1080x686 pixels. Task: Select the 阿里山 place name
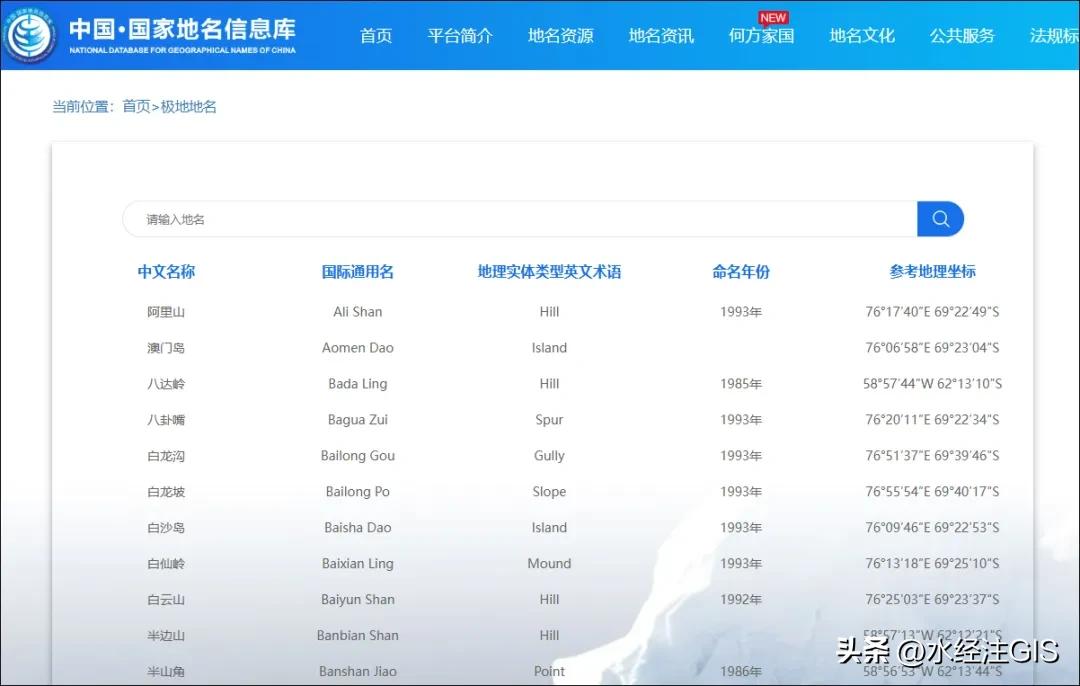166,312
